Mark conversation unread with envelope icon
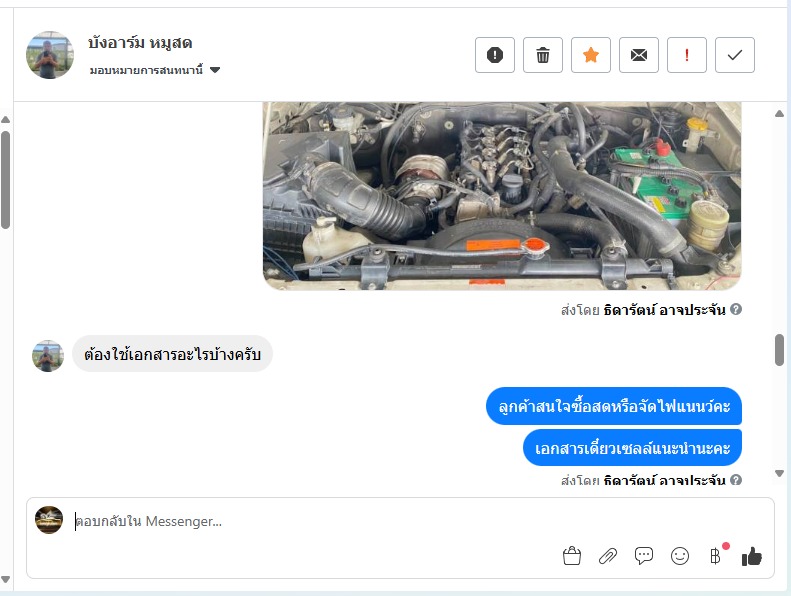This screenshot has width=791, height=596. tap(639, 55)
